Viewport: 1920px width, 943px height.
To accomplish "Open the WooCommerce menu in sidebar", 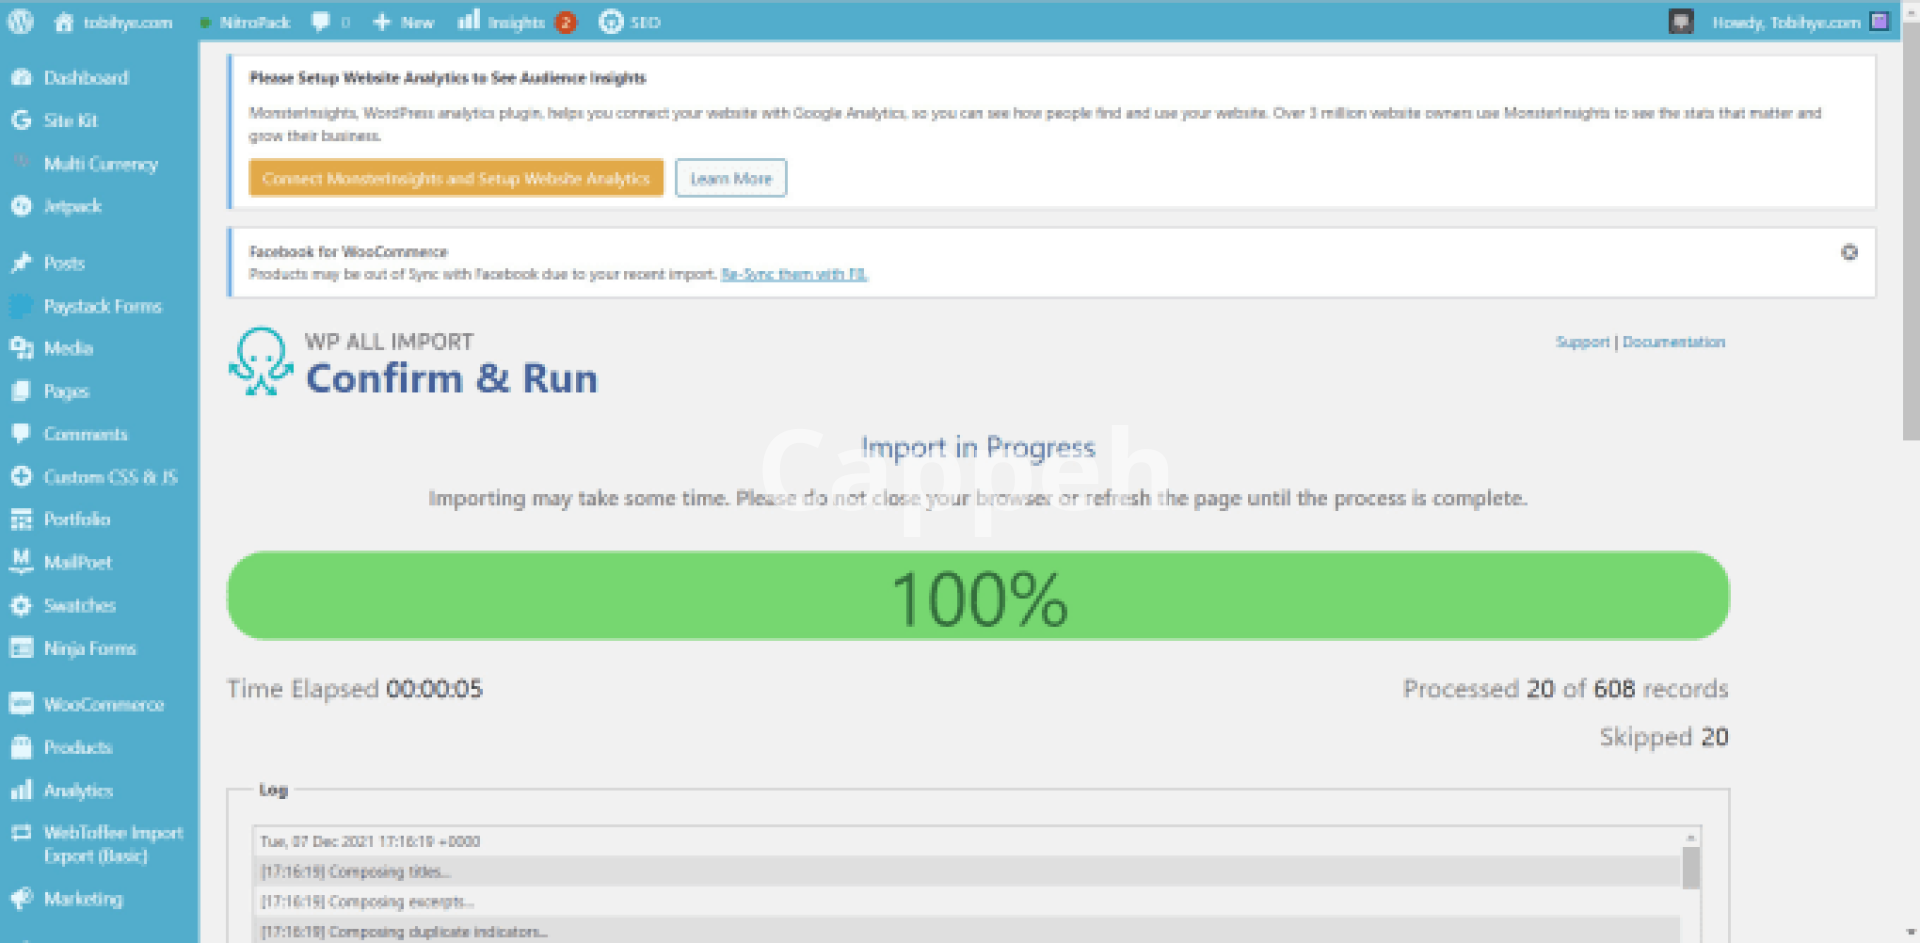I will point(103,705).
